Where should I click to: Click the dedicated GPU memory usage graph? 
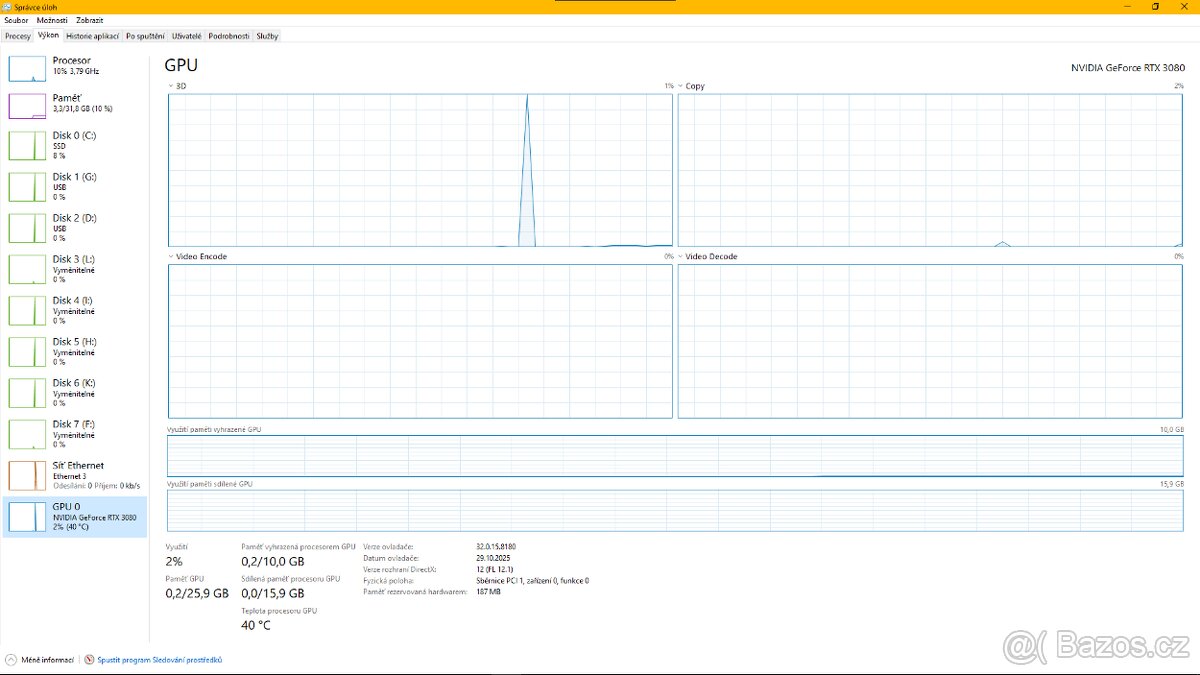point(675,456)
